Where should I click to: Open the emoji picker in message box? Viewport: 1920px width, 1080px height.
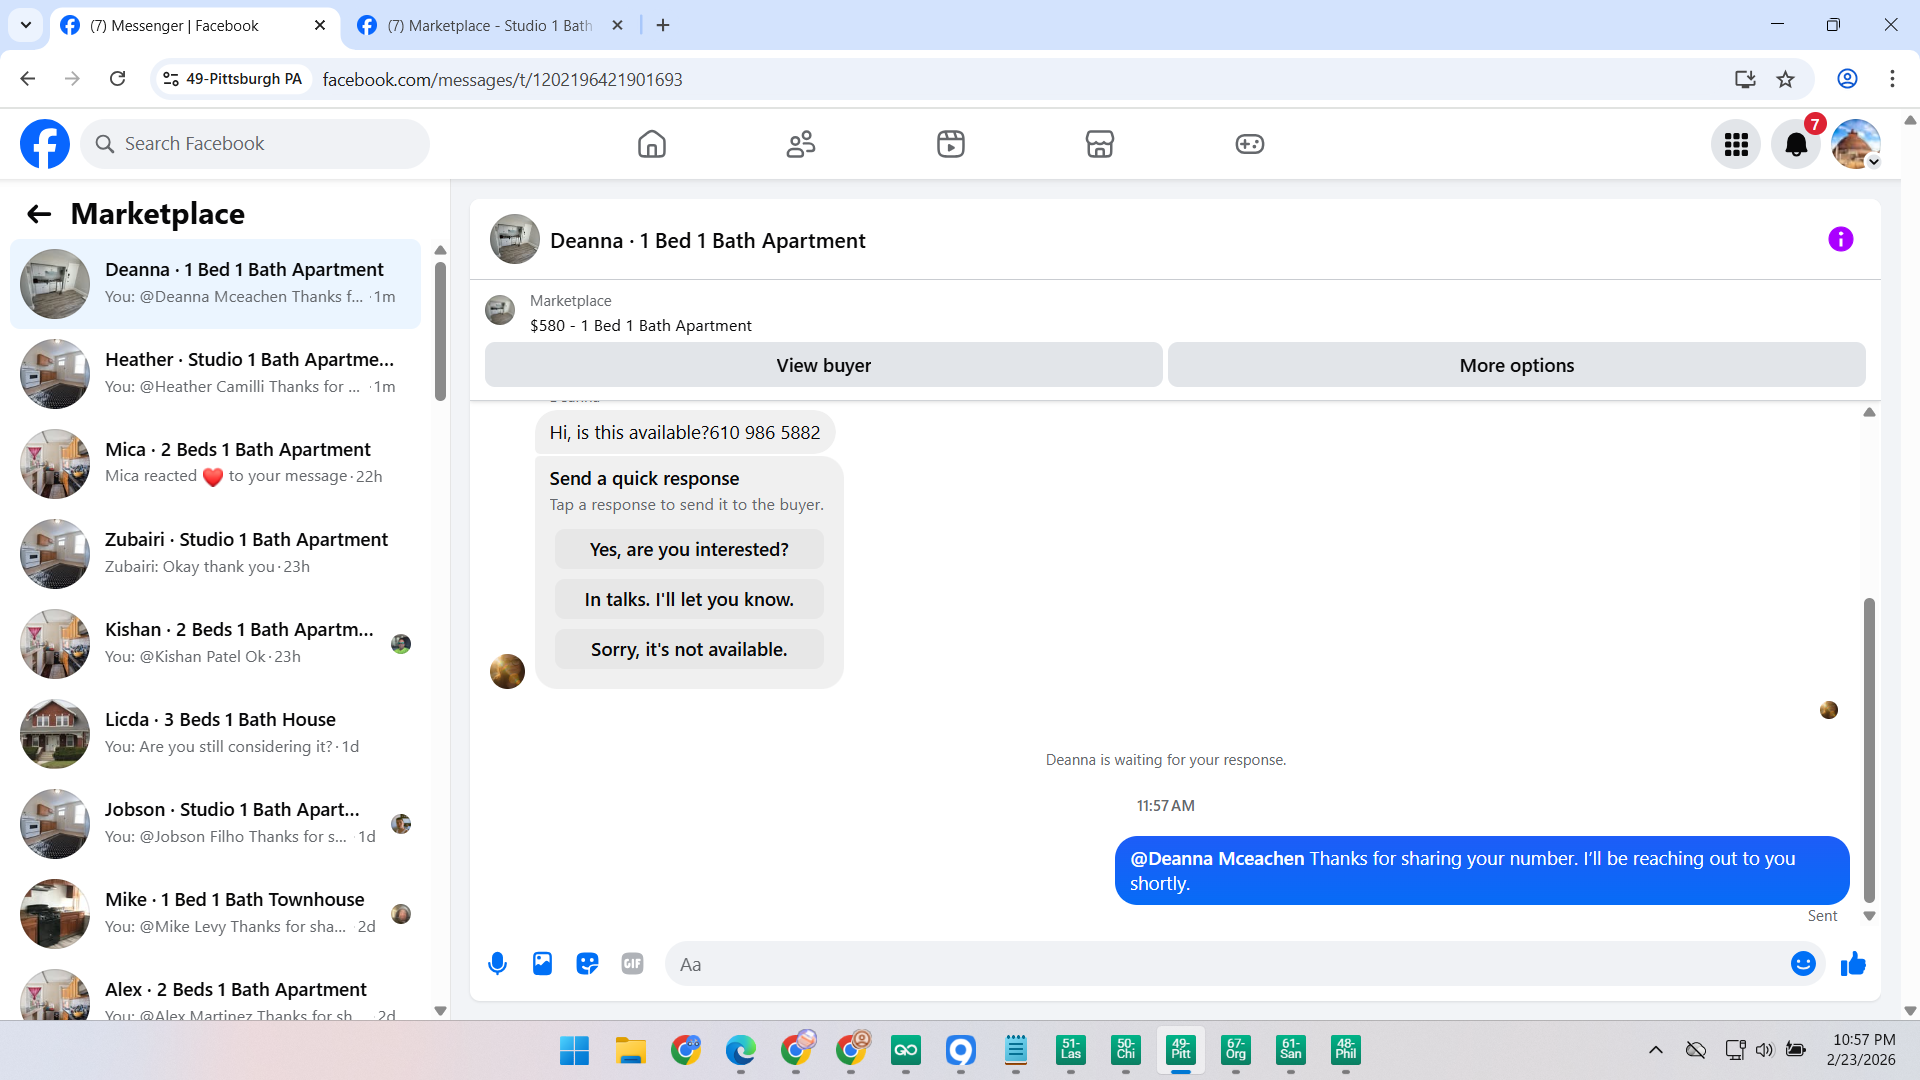click(x=1803, y=964)
